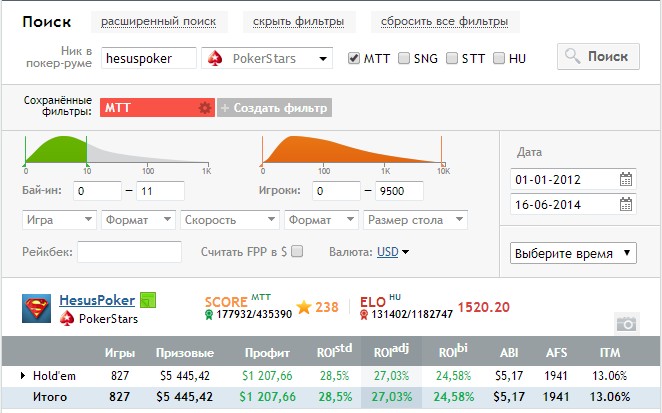The width and height of the screenshot is (662, 413).
Task: Tick the 'Считать FPP в $' checkbox
Action: click(x=296, y=252)
